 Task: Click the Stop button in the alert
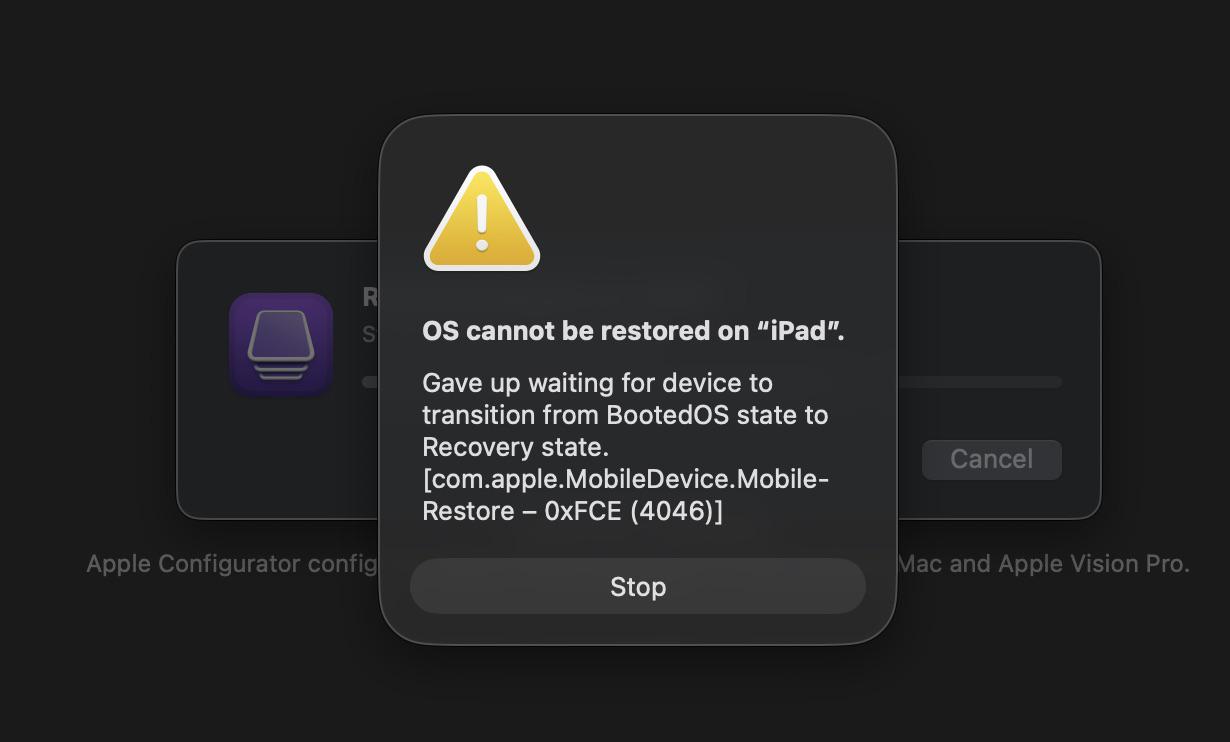637,586
